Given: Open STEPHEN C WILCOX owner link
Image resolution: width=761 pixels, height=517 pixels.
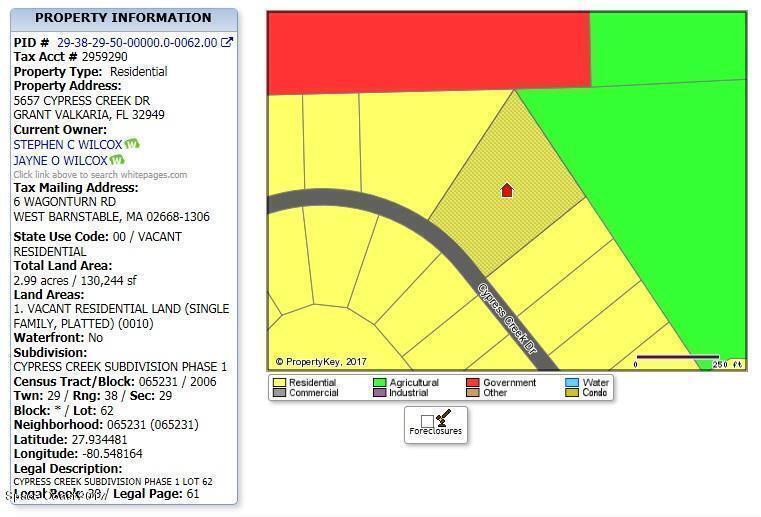Looking at the screenshot, I should pos(67,145).
